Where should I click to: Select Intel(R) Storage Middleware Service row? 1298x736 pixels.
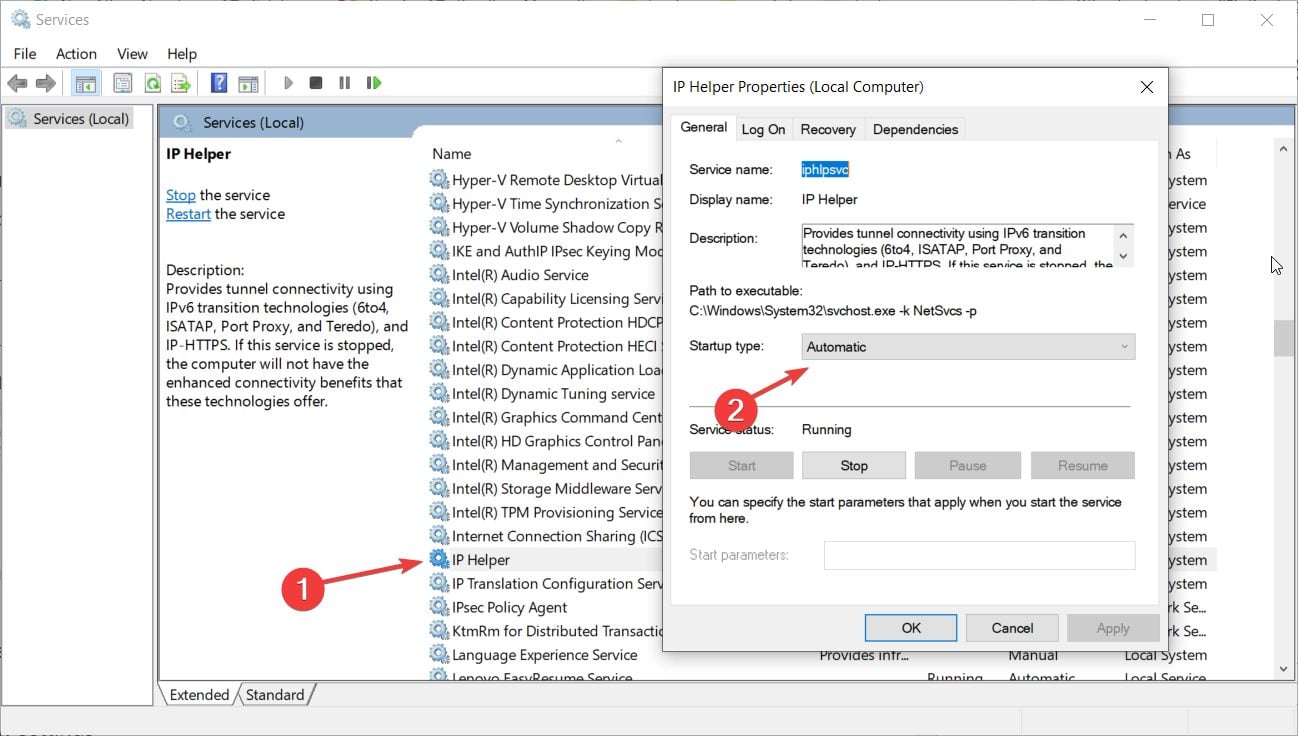point(545,489)
